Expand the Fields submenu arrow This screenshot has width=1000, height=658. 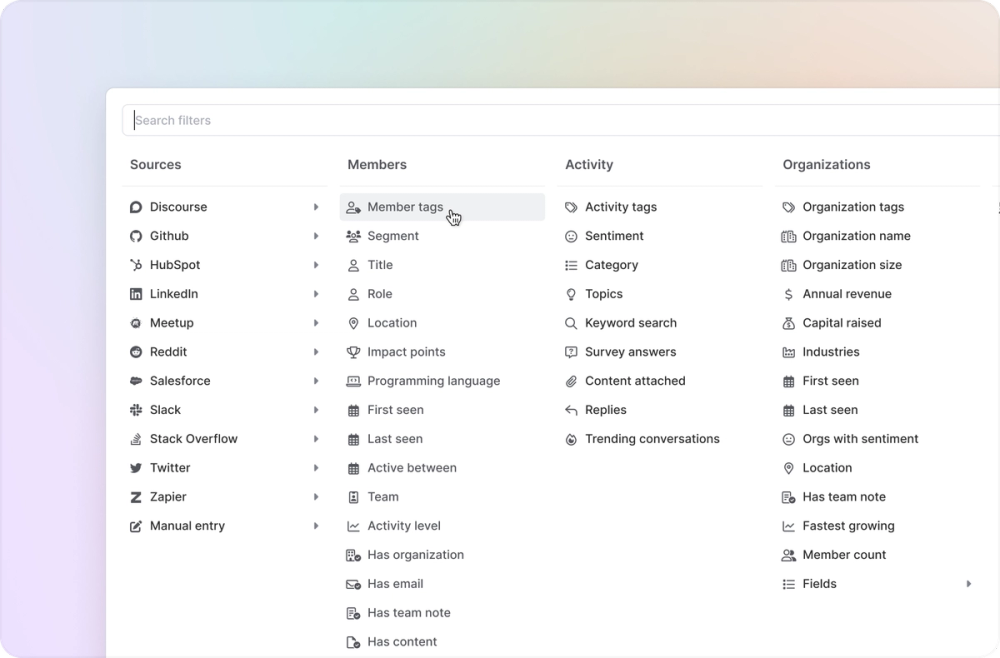(969, 584)
